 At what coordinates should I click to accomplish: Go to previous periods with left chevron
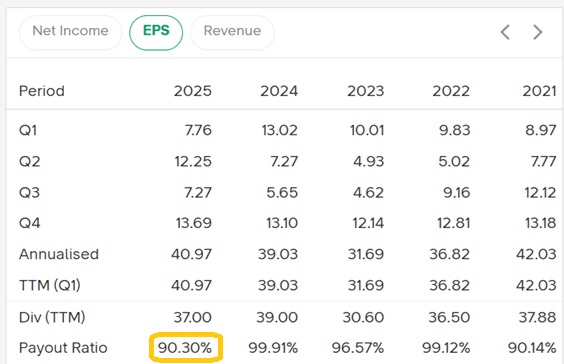(505, 32)
